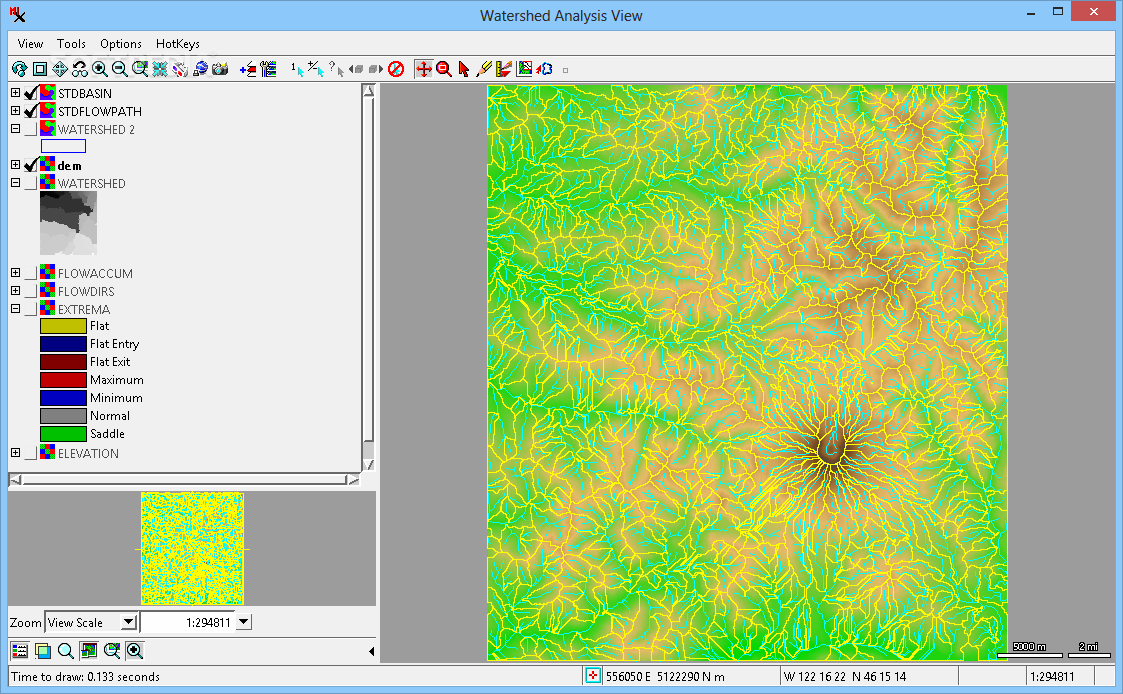Click the zoom-with-map icon in bottom toolbar

pyautogui.click(x=112, y=650)
